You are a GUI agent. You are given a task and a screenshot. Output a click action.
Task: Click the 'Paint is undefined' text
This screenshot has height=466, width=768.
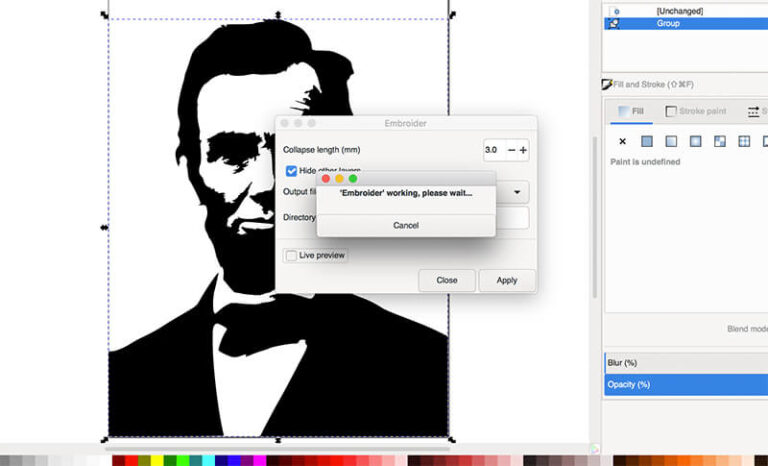click(645, 162)
